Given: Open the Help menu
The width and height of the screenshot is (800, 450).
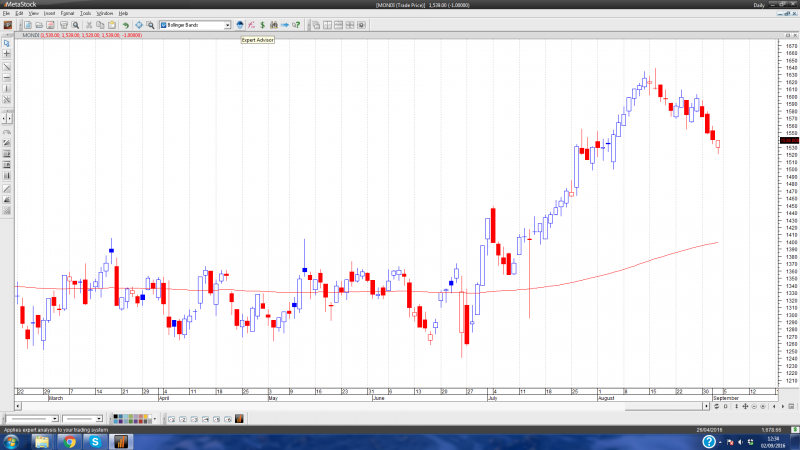Looking at the screenshot, I should [x=123, y=13].
